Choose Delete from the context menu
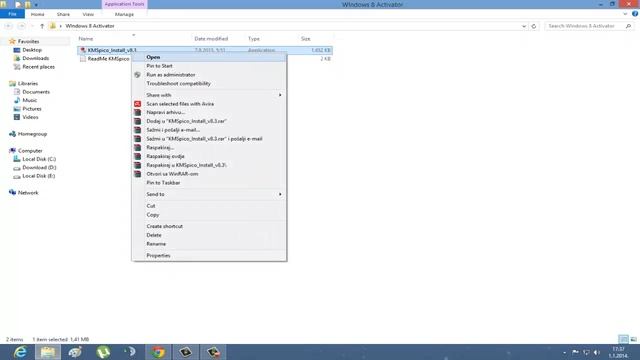This screenshot has height=360, width=640. pos(209,235)
